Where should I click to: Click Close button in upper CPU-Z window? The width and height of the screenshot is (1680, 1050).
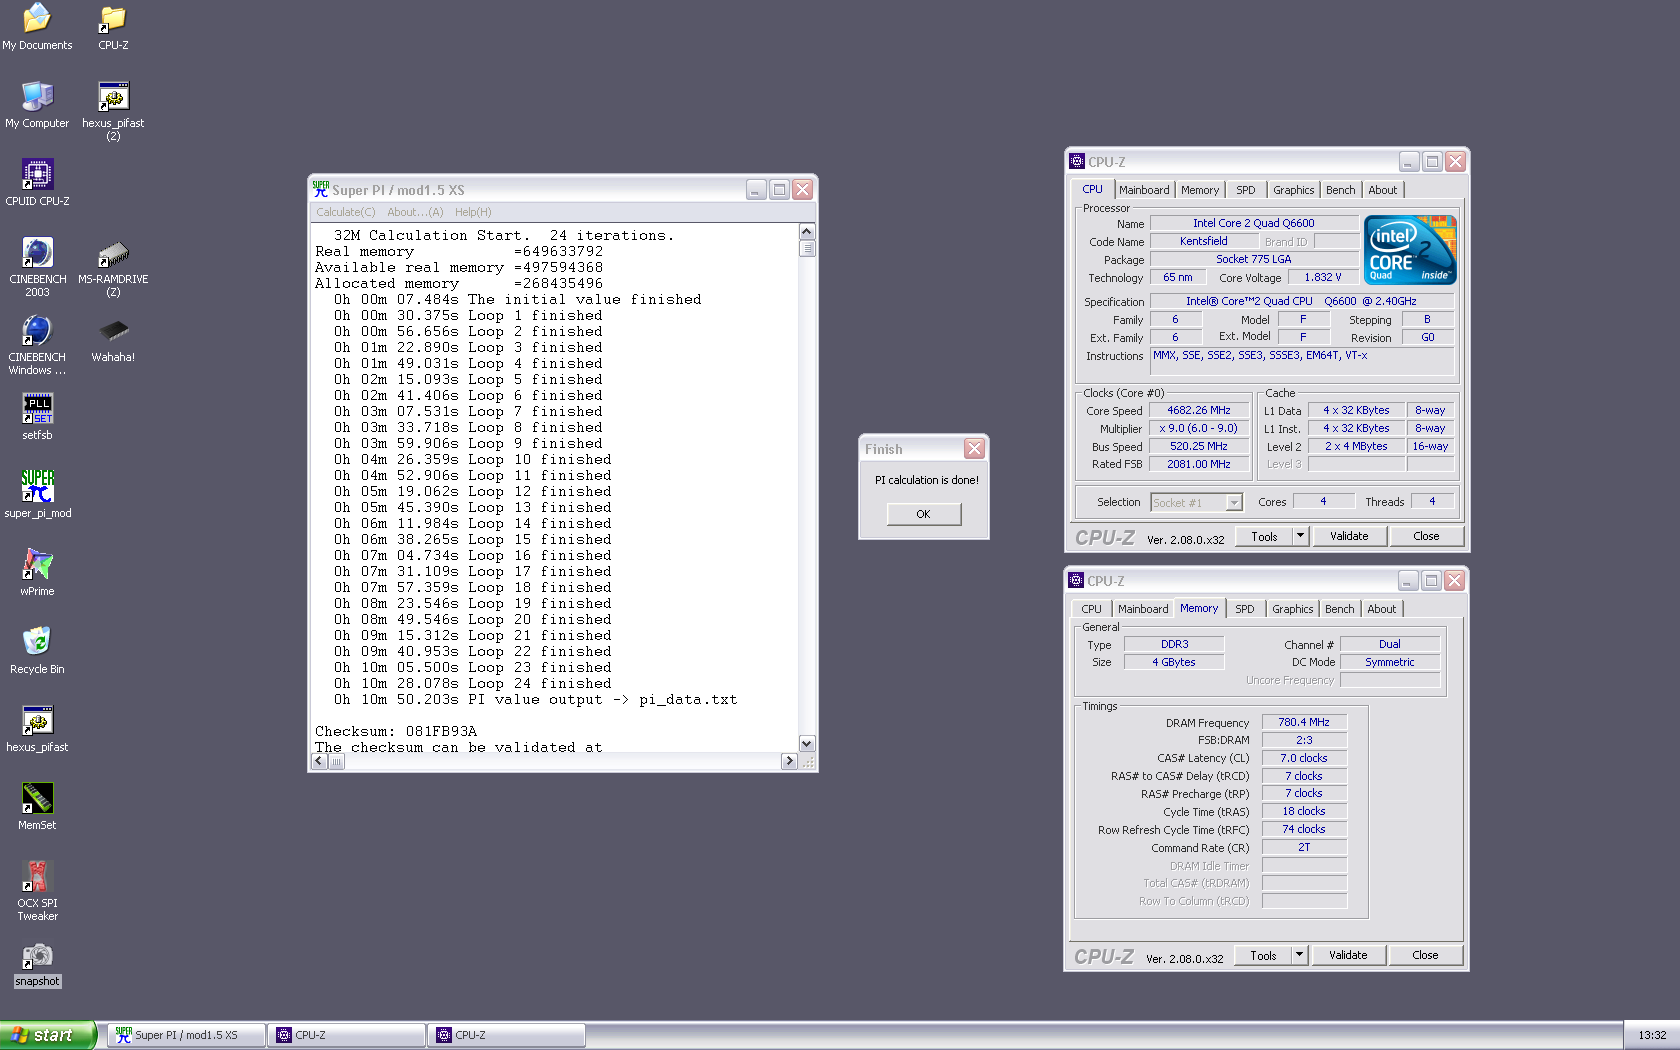[x=1427, y=536]
